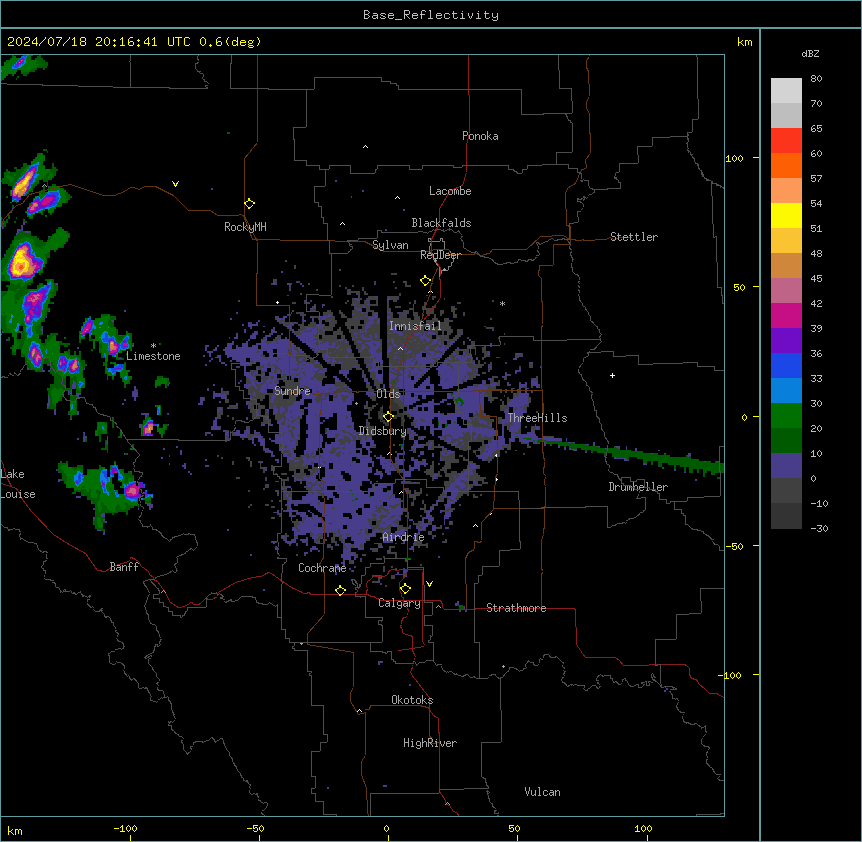This screenshot has height=842, width=862.
Task: Select the white plus marker west of Drumheller
Action: pyautogui.click(x=612, y=375)
